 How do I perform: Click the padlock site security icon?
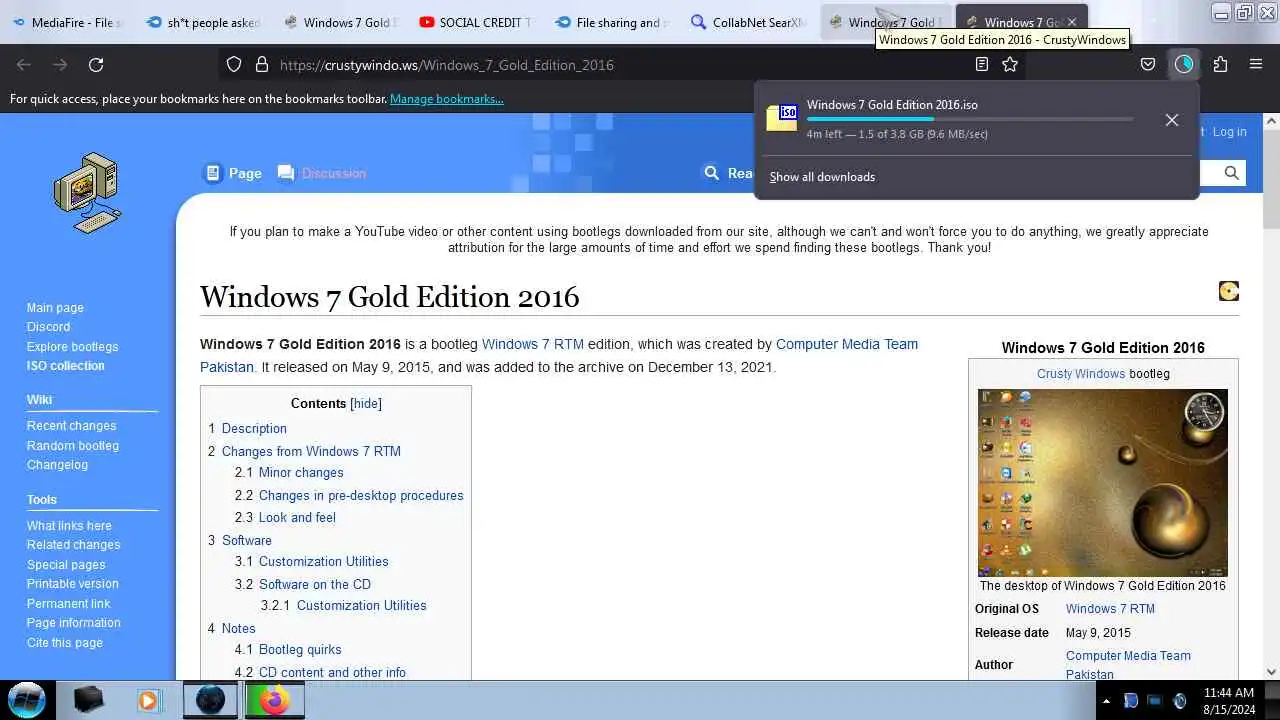(x=262, y=65)
